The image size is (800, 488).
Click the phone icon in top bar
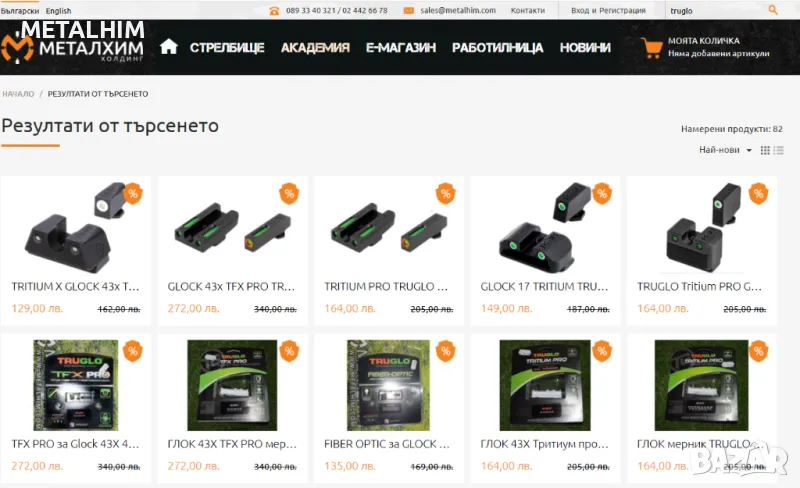tap(274, 11)
